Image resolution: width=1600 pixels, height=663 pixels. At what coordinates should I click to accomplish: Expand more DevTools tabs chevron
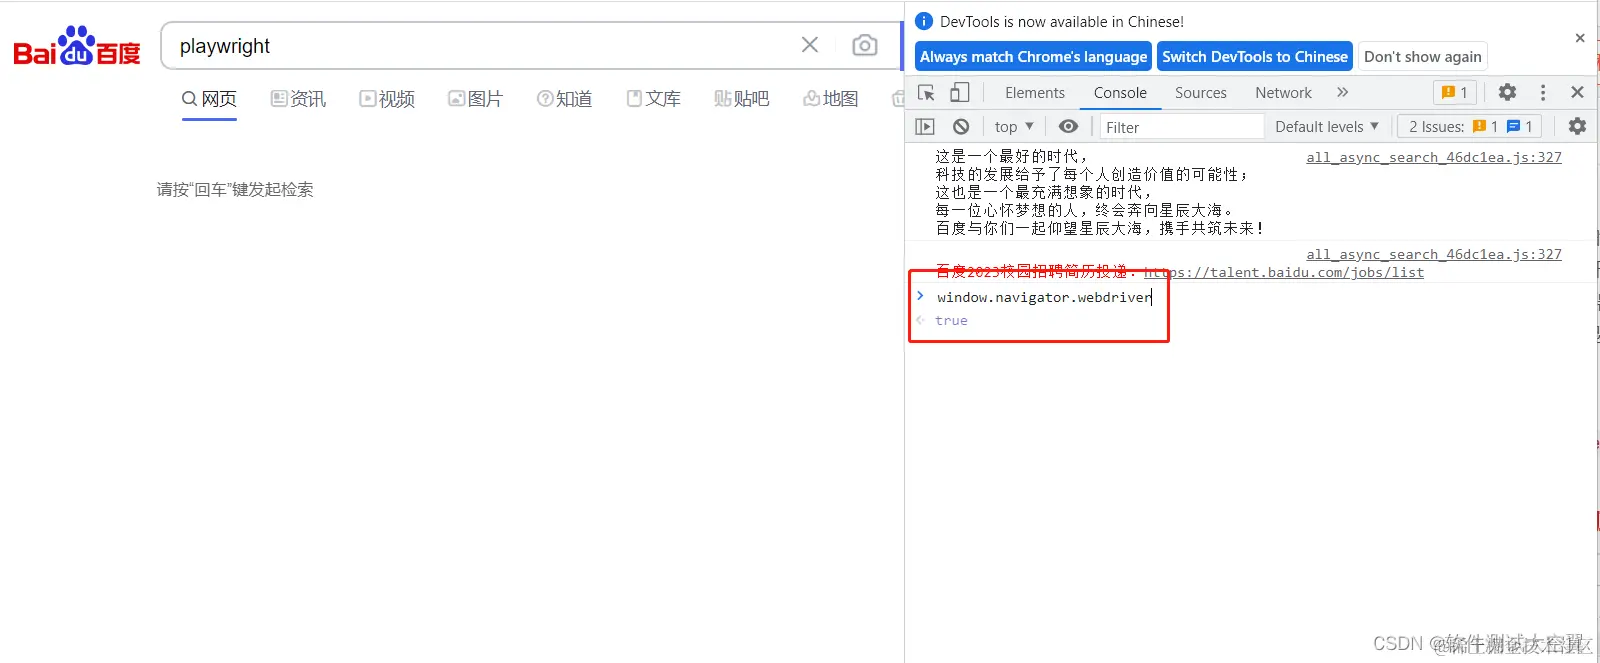[1342, 92]
